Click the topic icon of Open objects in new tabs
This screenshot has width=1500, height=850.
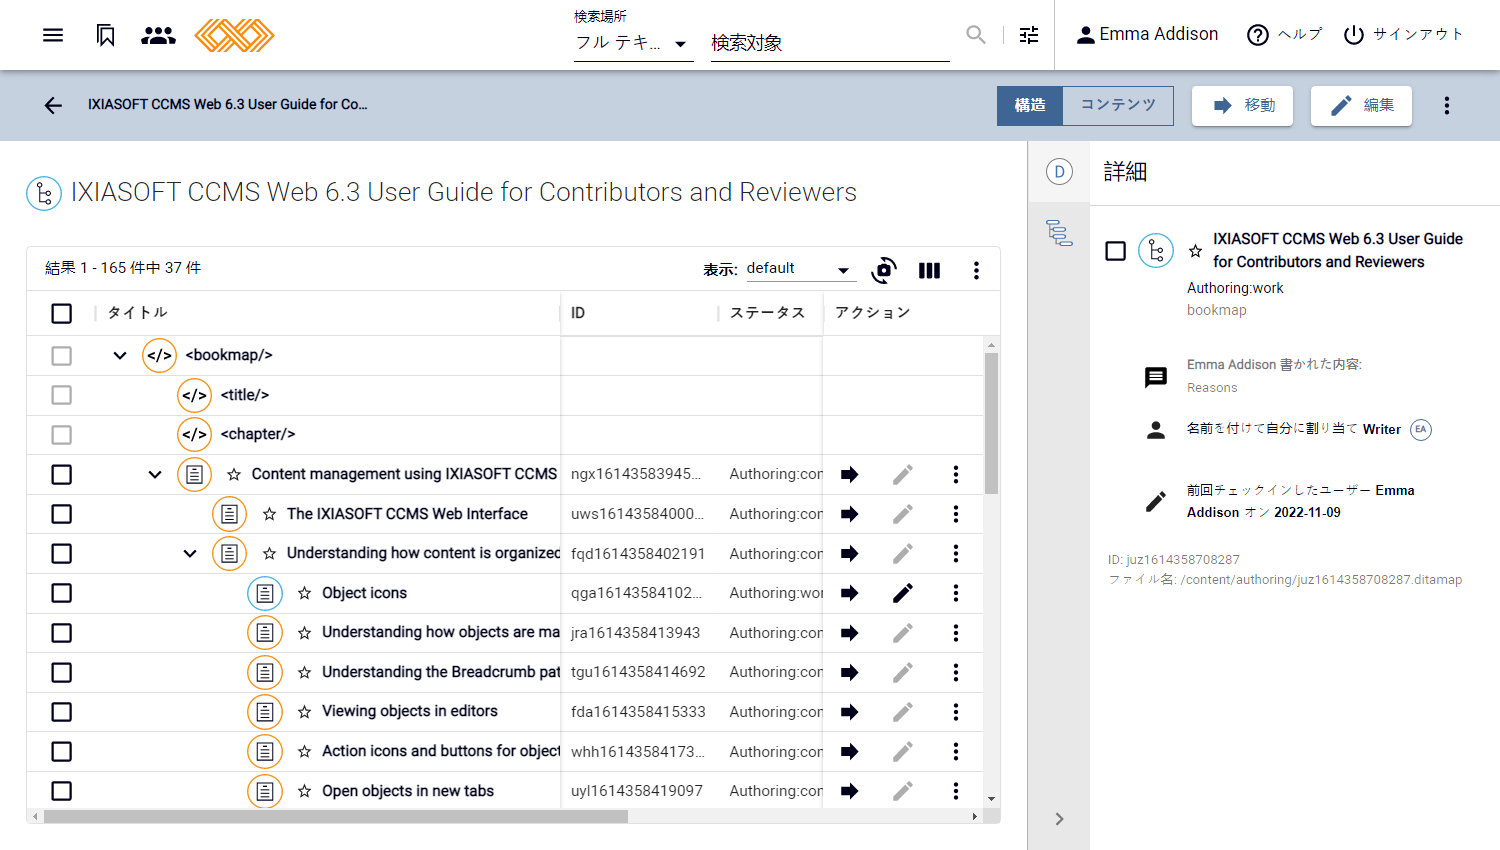(x=265, y=791)
